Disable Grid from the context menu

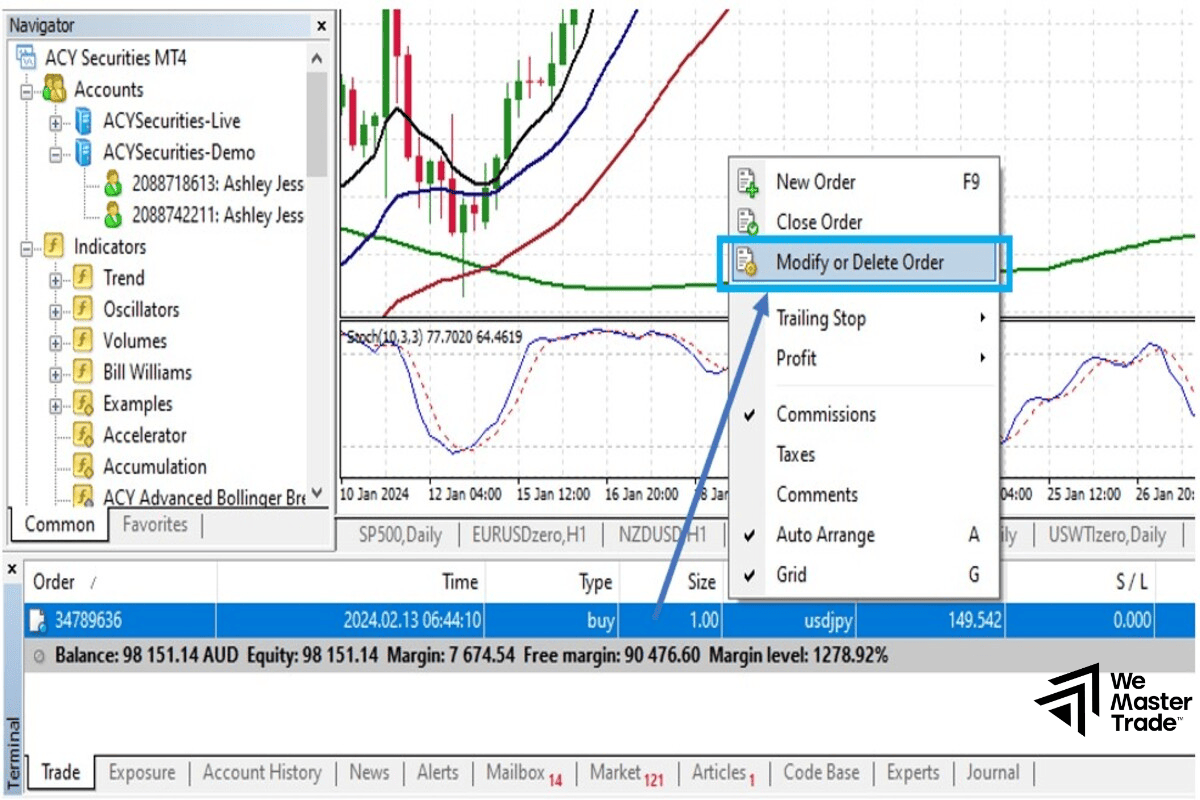794,575
